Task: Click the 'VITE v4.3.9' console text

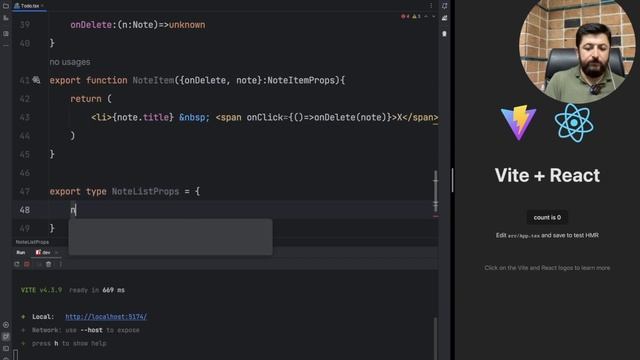Action: pyautogui.click(x=41, y=290)
